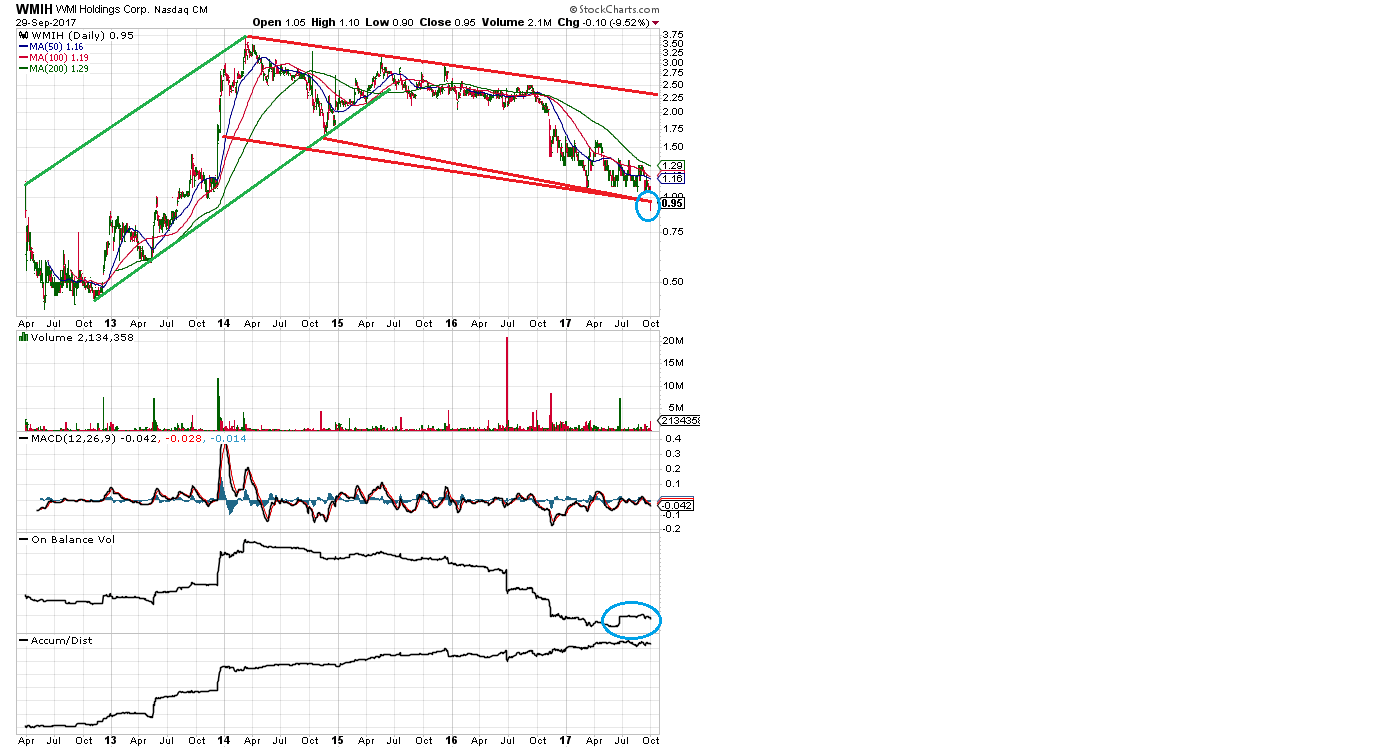Click the 1.16 MA(50) price tag
1378x748 pixels.
(672, 178)
